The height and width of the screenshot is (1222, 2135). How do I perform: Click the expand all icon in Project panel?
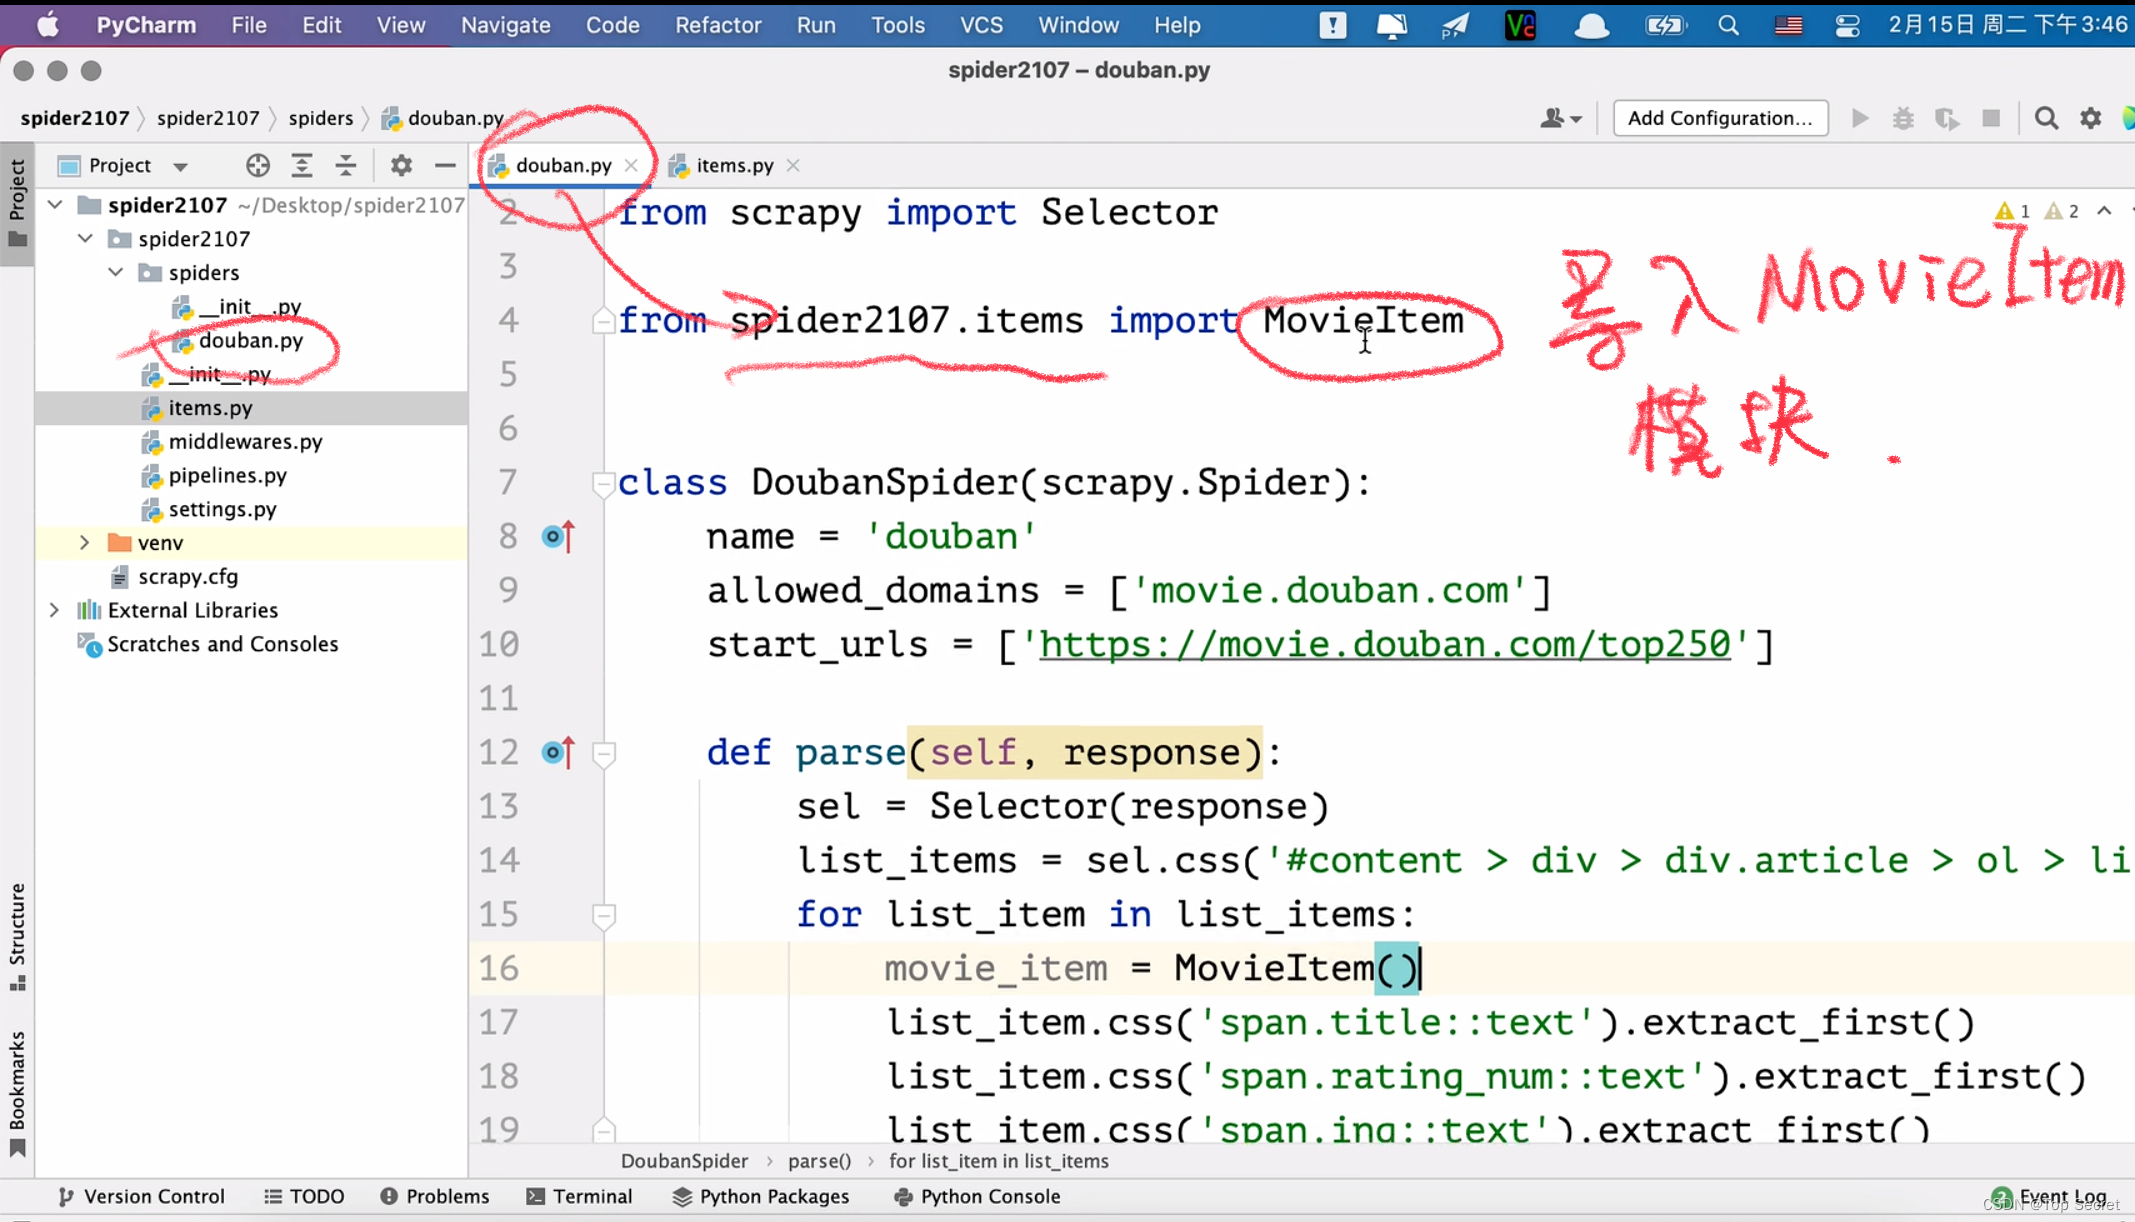302,166
